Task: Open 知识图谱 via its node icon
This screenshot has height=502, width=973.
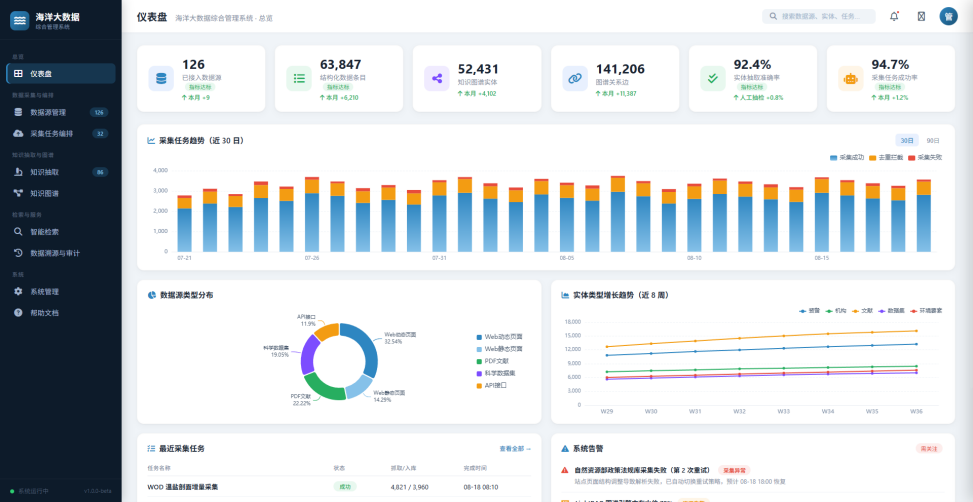Action: click(x=18, y=193)
